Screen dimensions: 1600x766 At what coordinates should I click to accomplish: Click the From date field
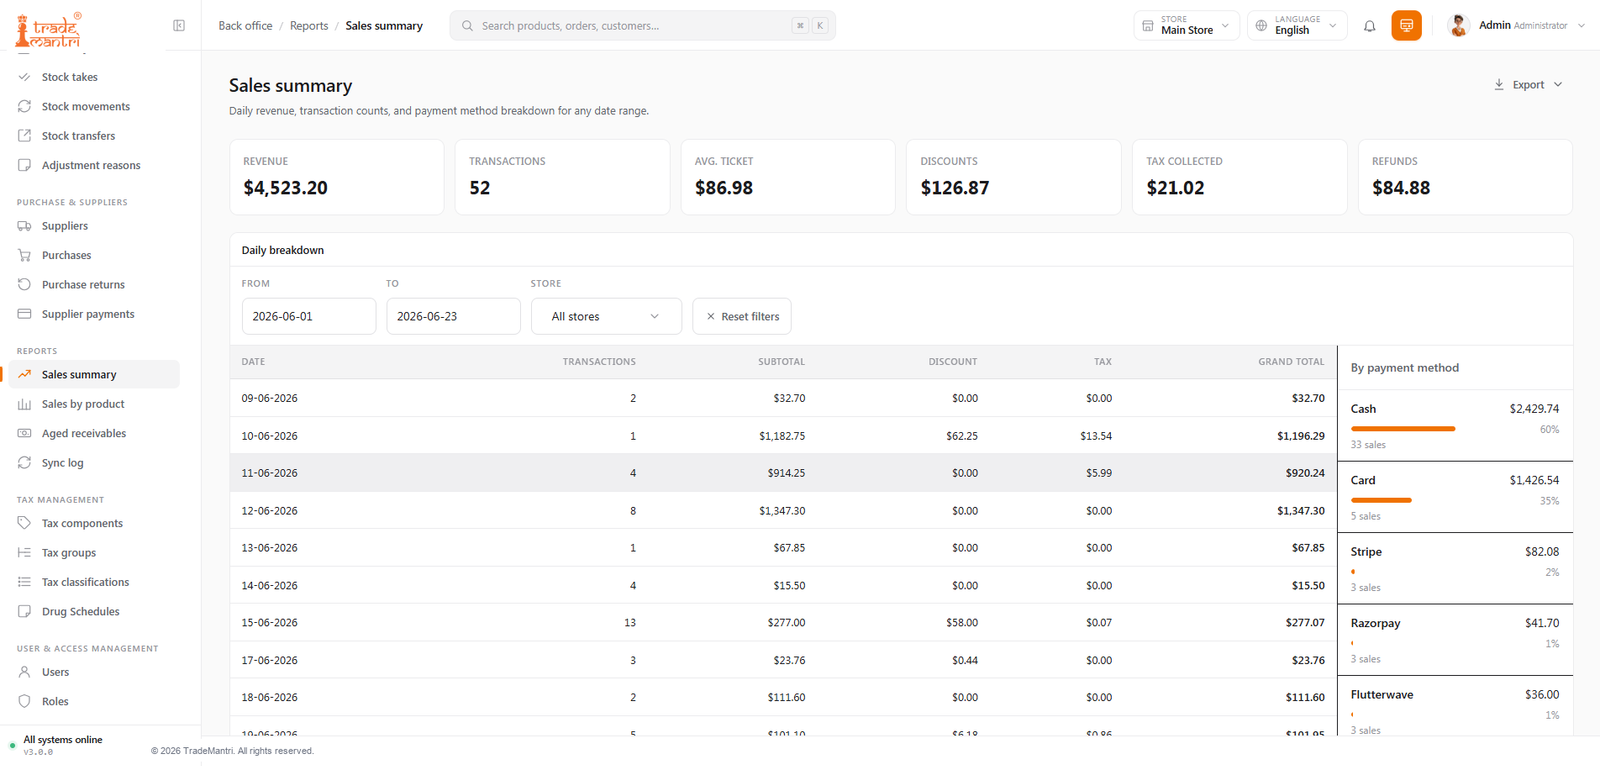(309, 316)
